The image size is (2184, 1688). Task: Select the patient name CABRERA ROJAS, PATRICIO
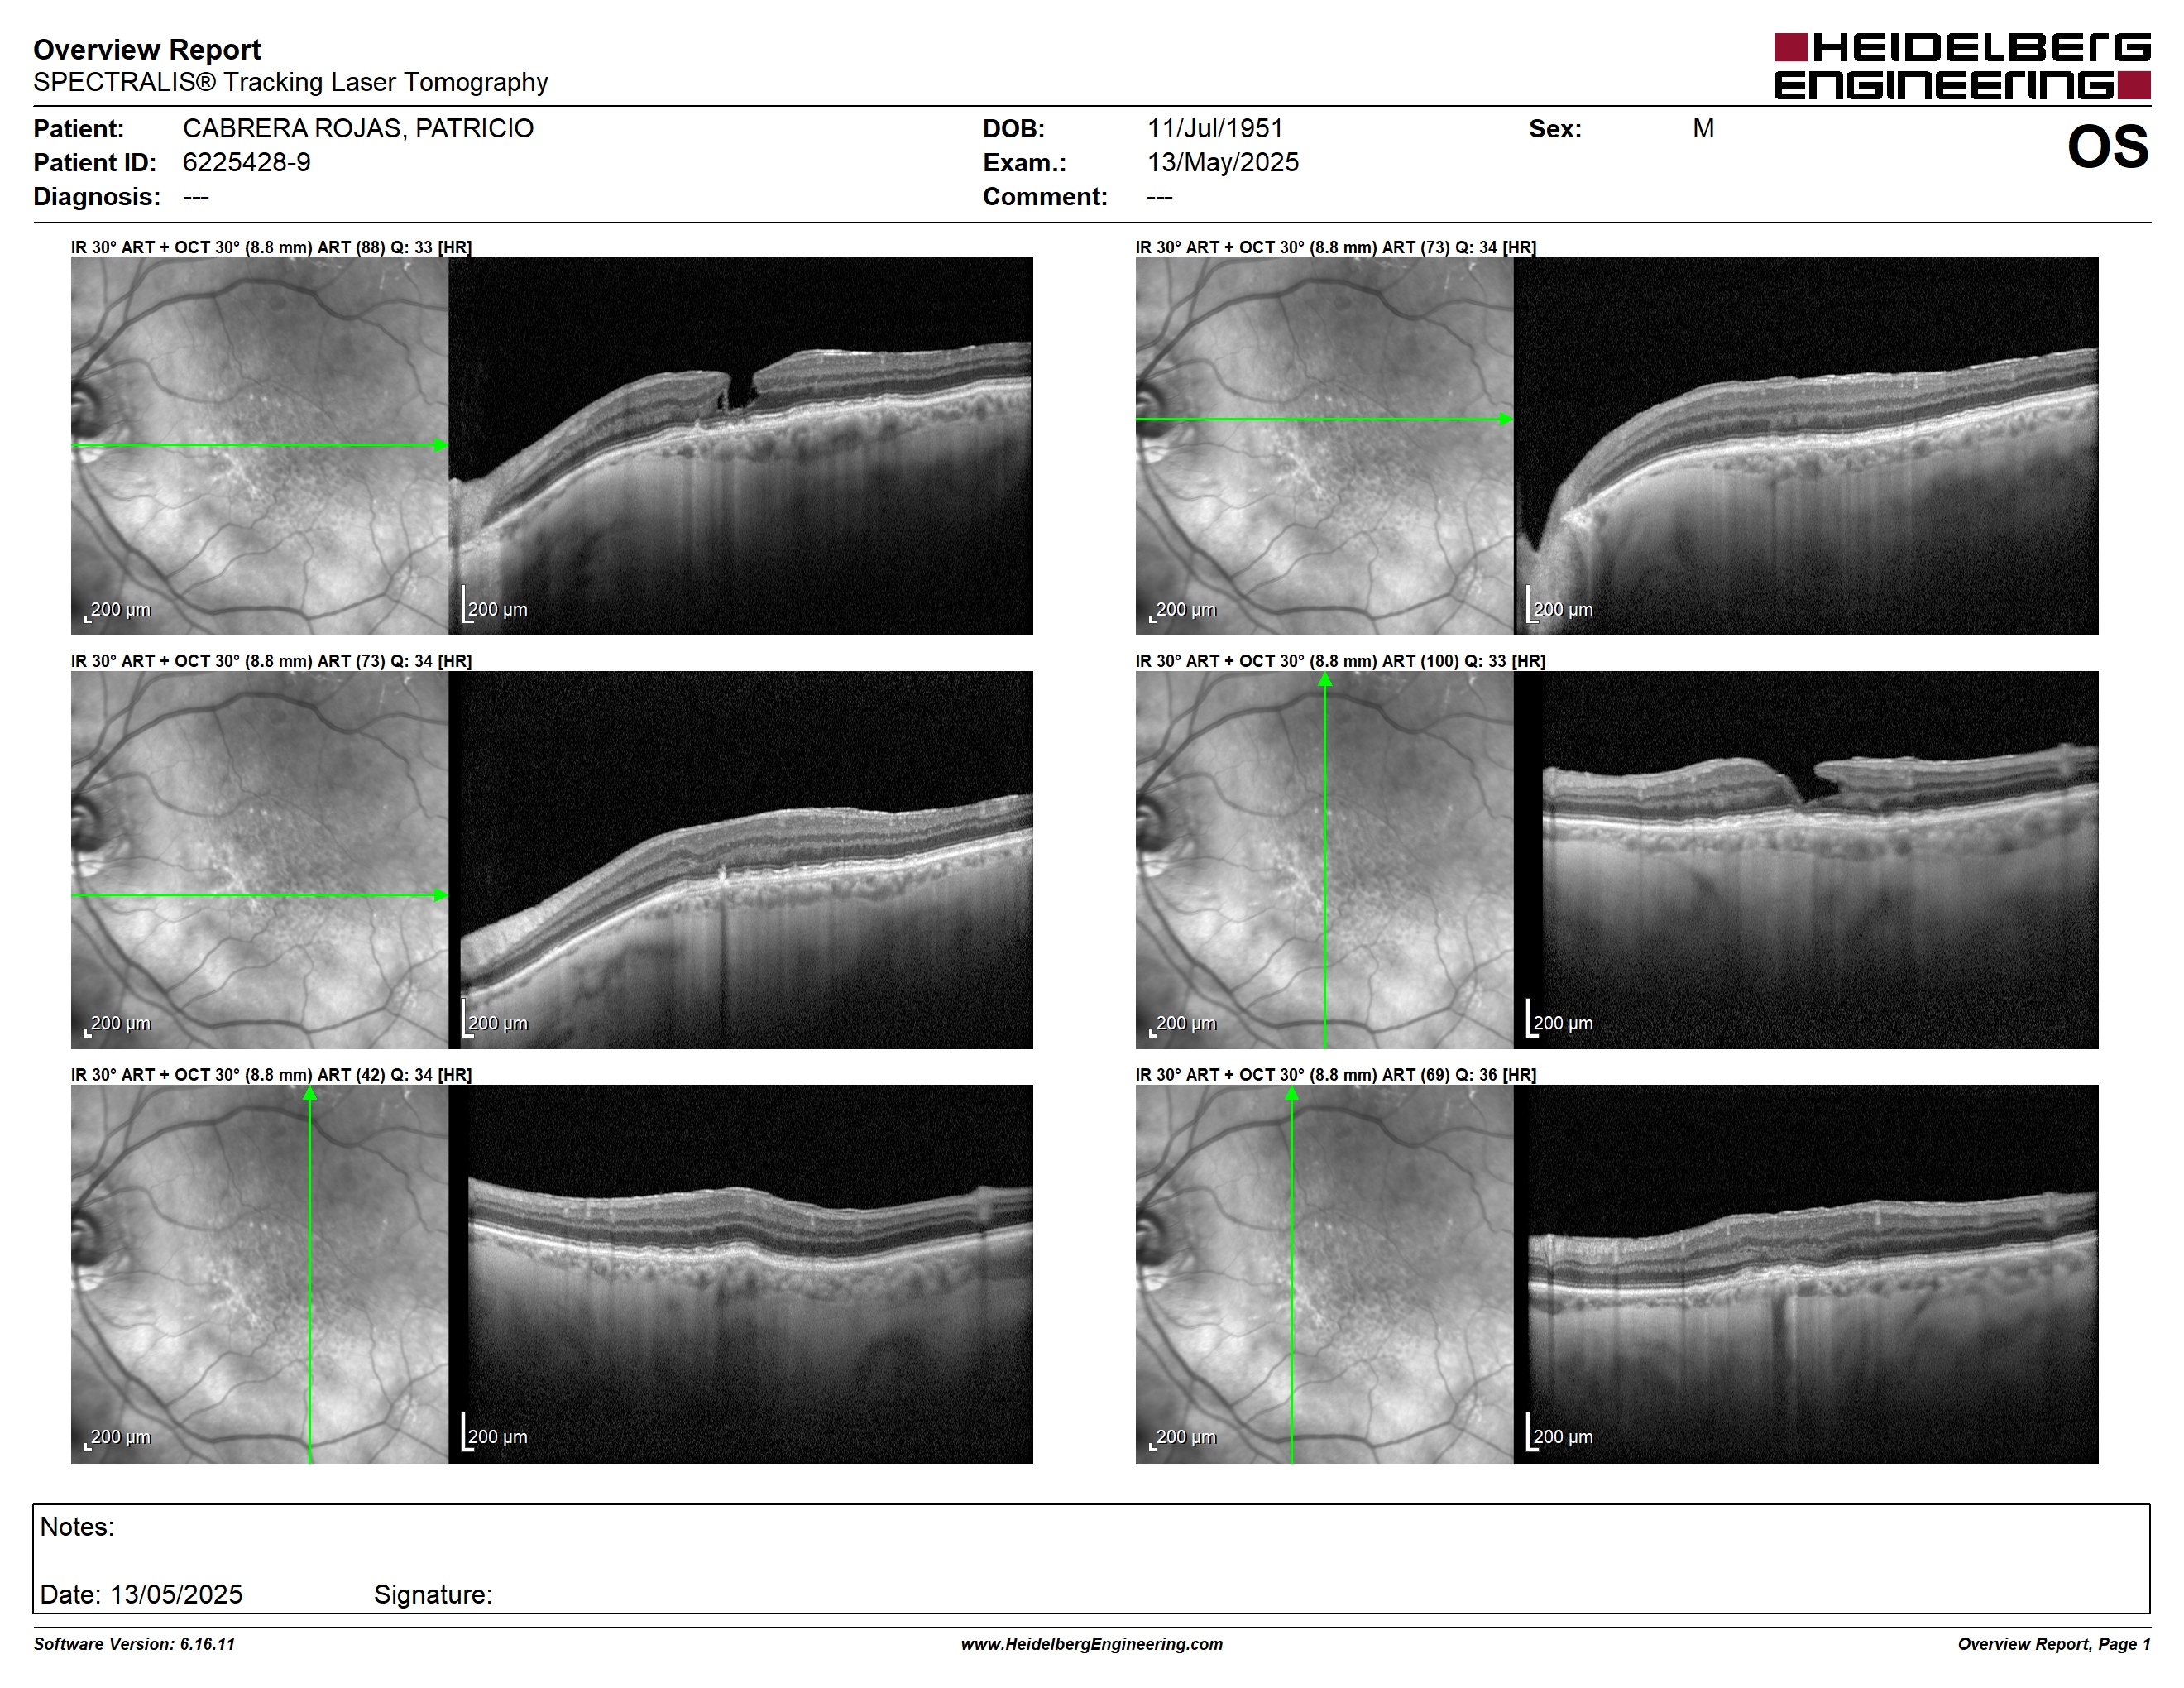click(x=358, y=129)
